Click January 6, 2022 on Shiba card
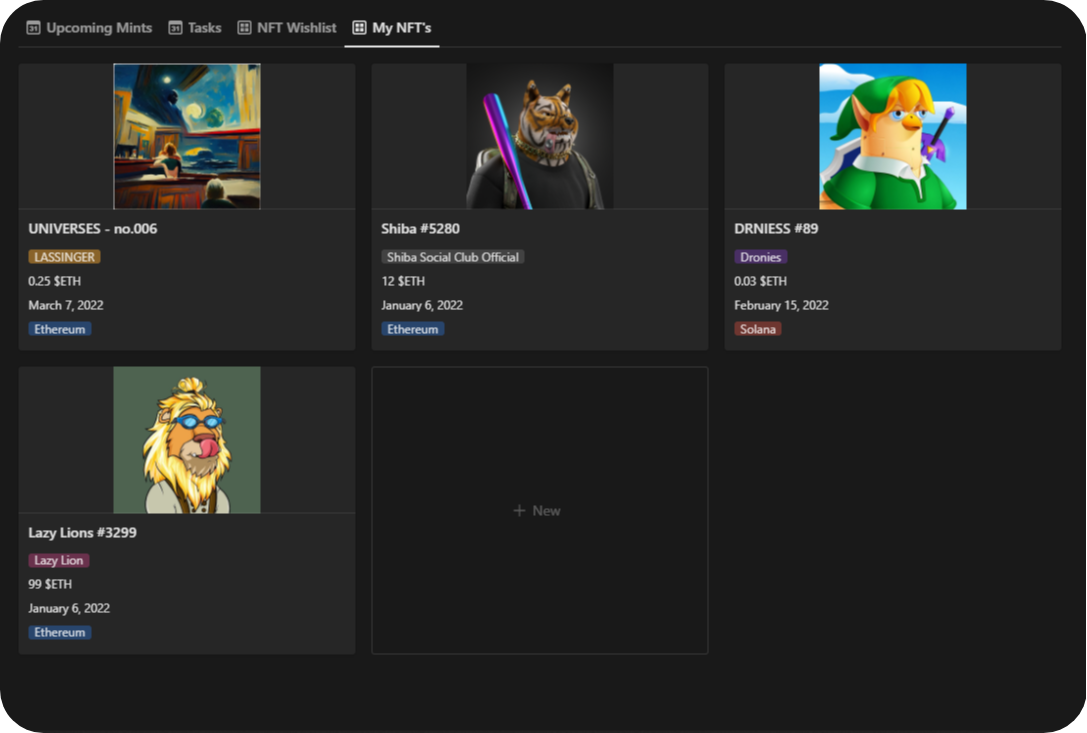The width and height of the screenshot is (1087, 733). [x=422, y=305]
